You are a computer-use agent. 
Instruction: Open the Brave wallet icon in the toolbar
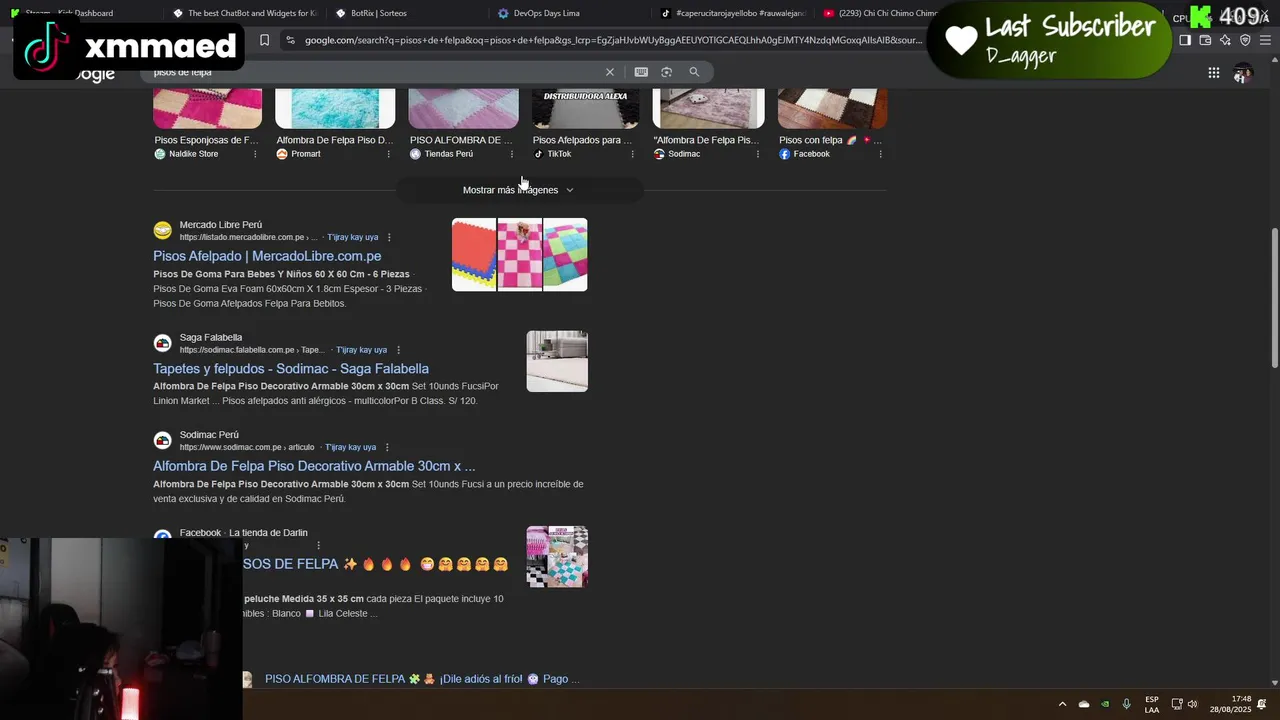pos(1205,40)
